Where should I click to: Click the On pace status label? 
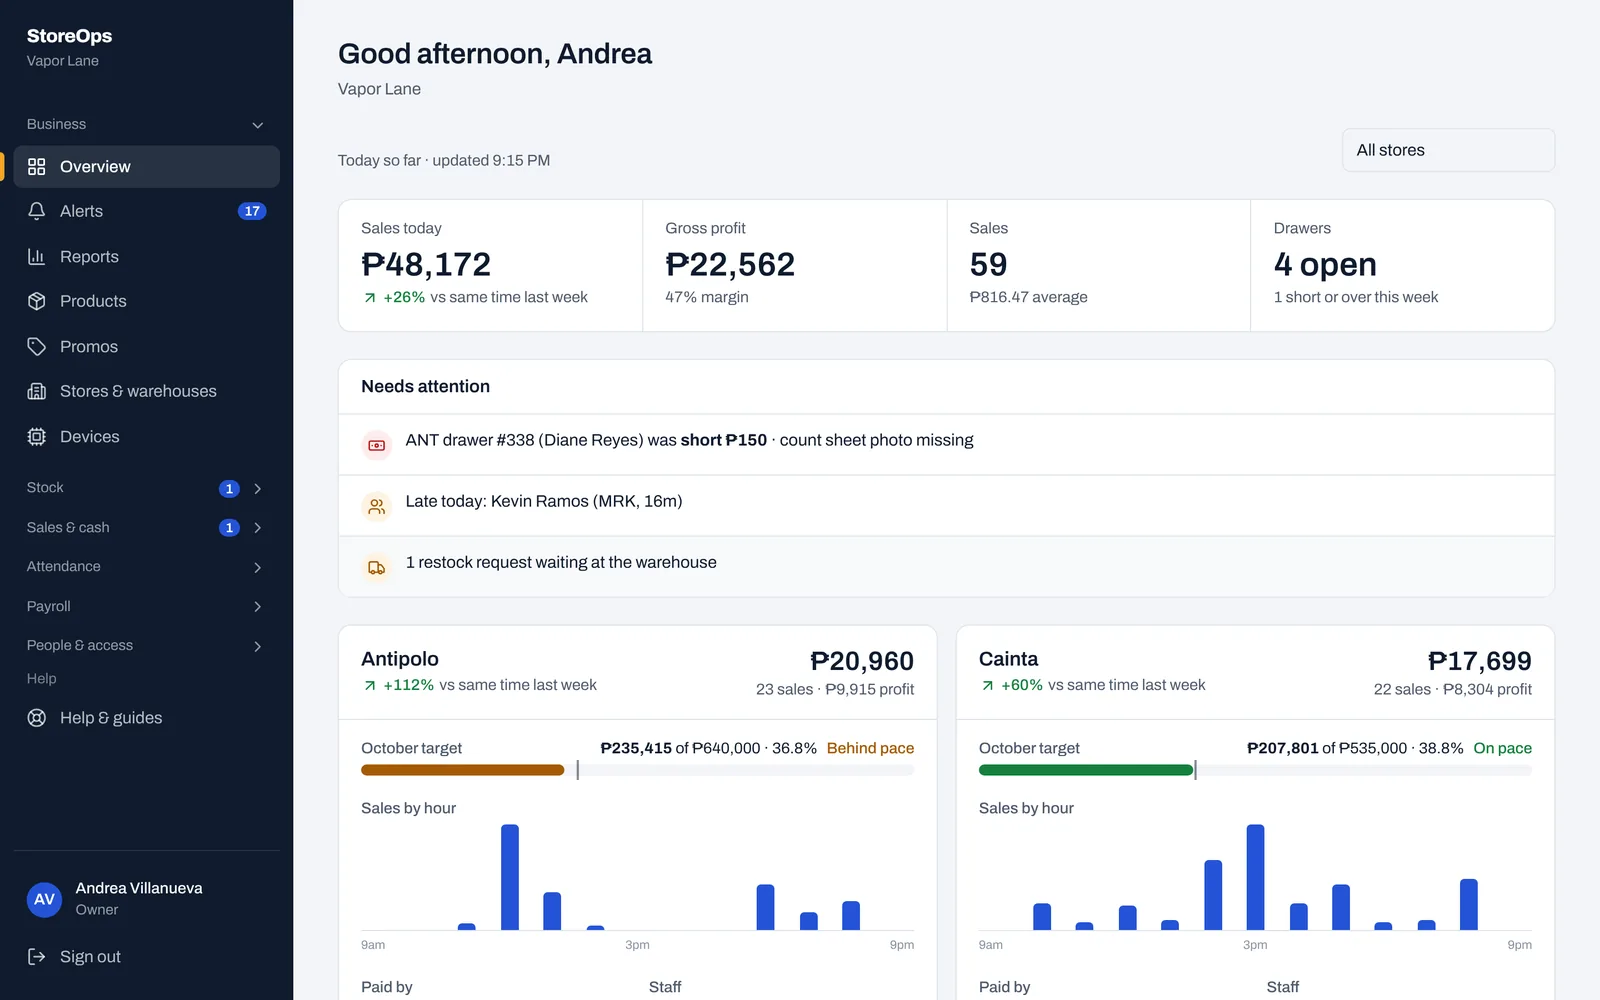[1502, 748]
